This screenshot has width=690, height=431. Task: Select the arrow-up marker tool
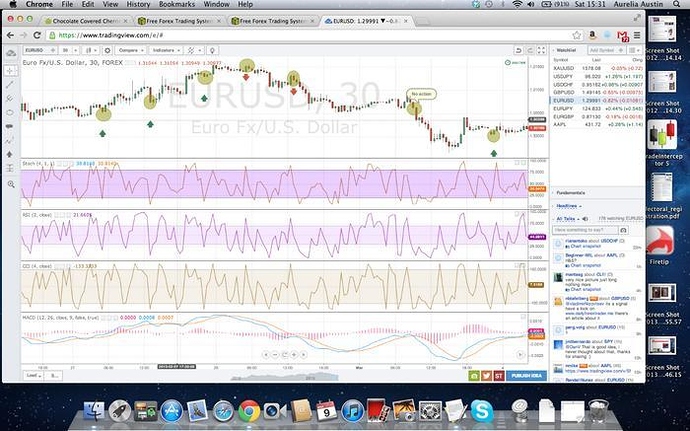click(11, 155)
